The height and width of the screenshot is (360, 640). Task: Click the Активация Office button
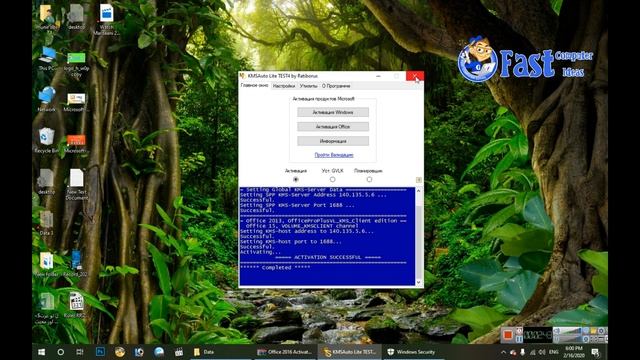(x=333, y=127)
